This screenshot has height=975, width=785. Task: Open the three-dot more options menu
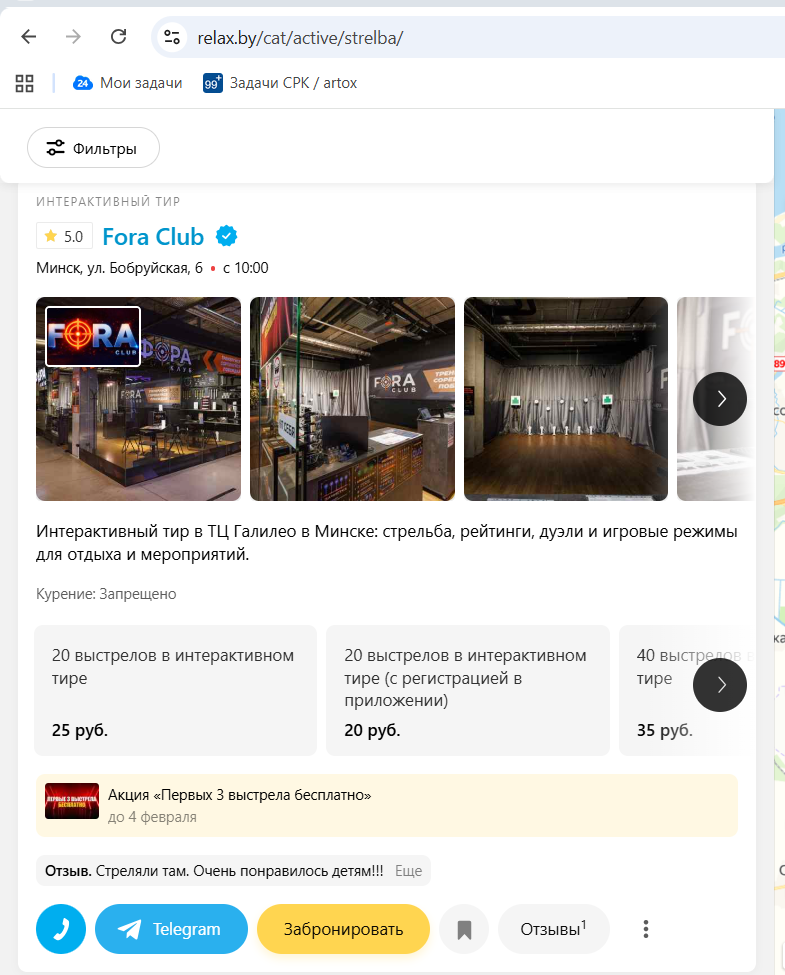[646, 929]
